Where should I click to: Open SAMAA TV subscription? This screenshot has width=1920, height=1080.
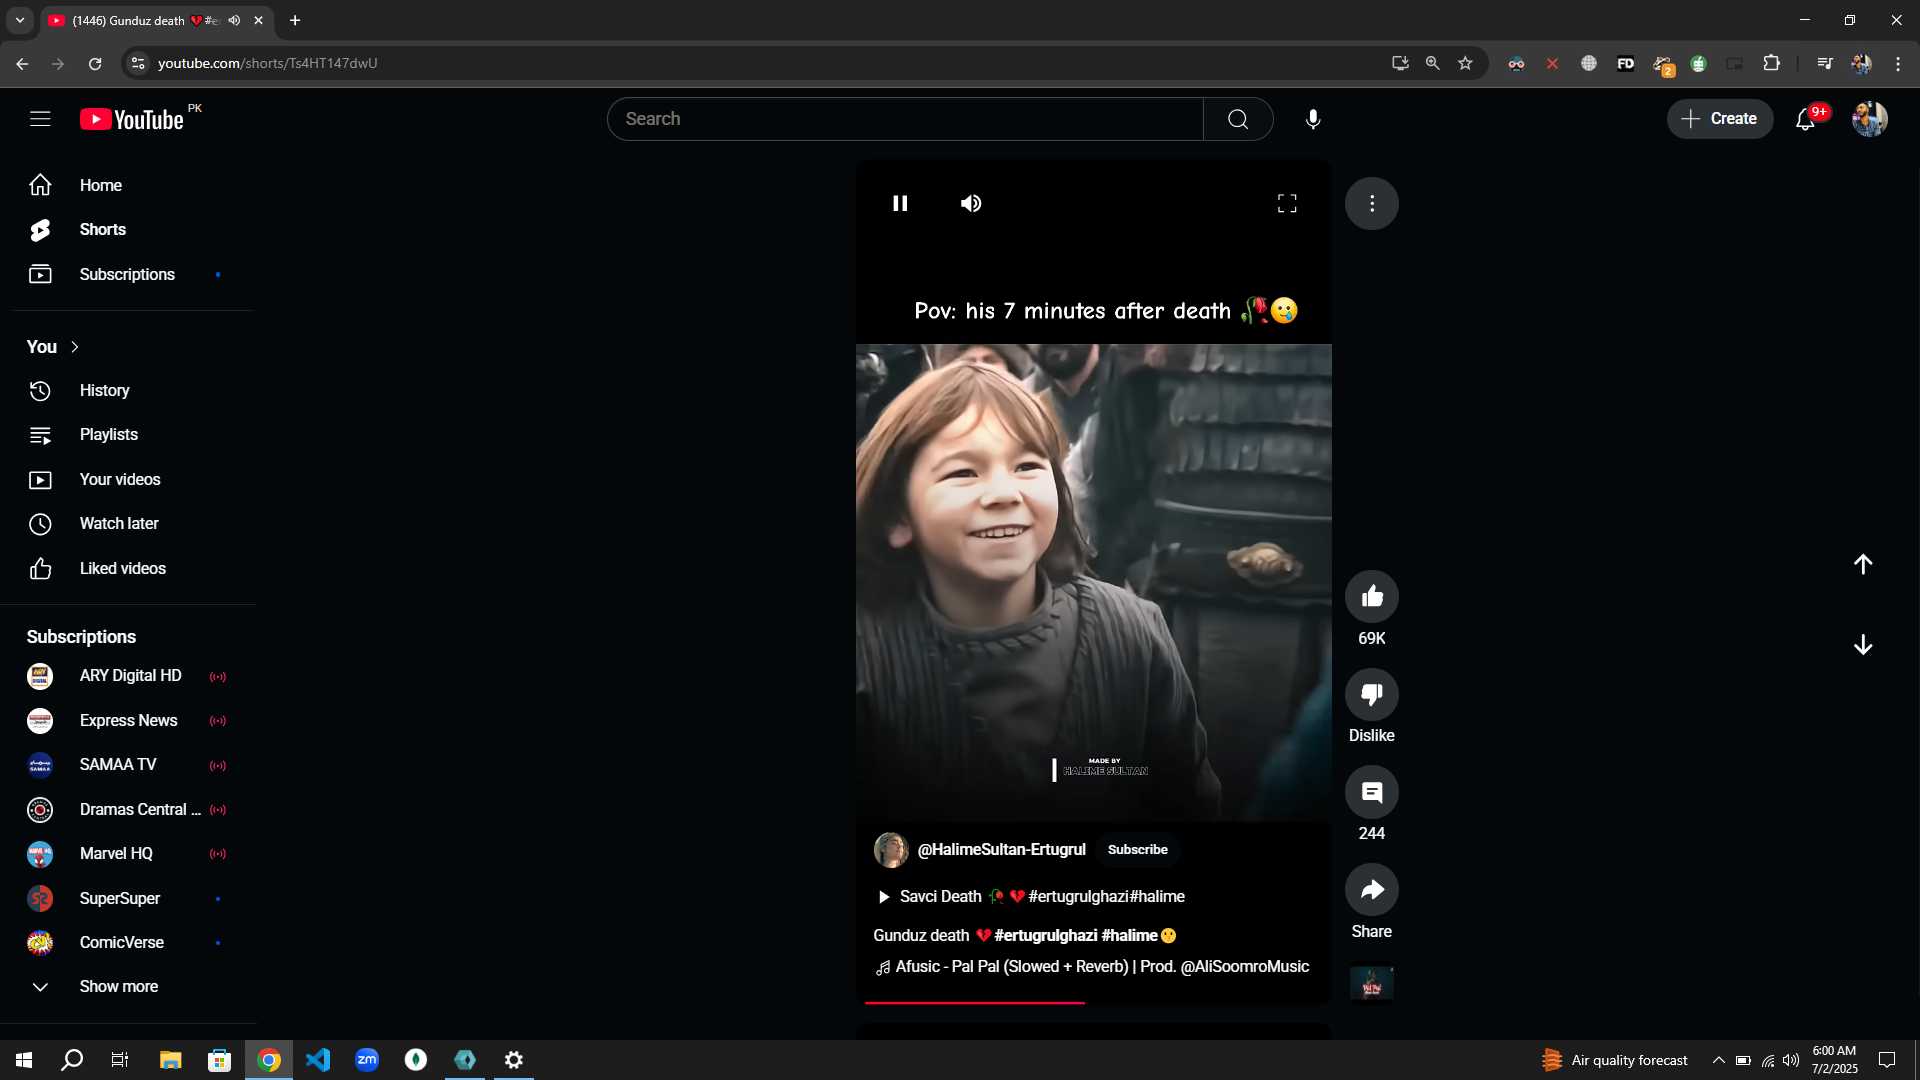click(126, 764)
